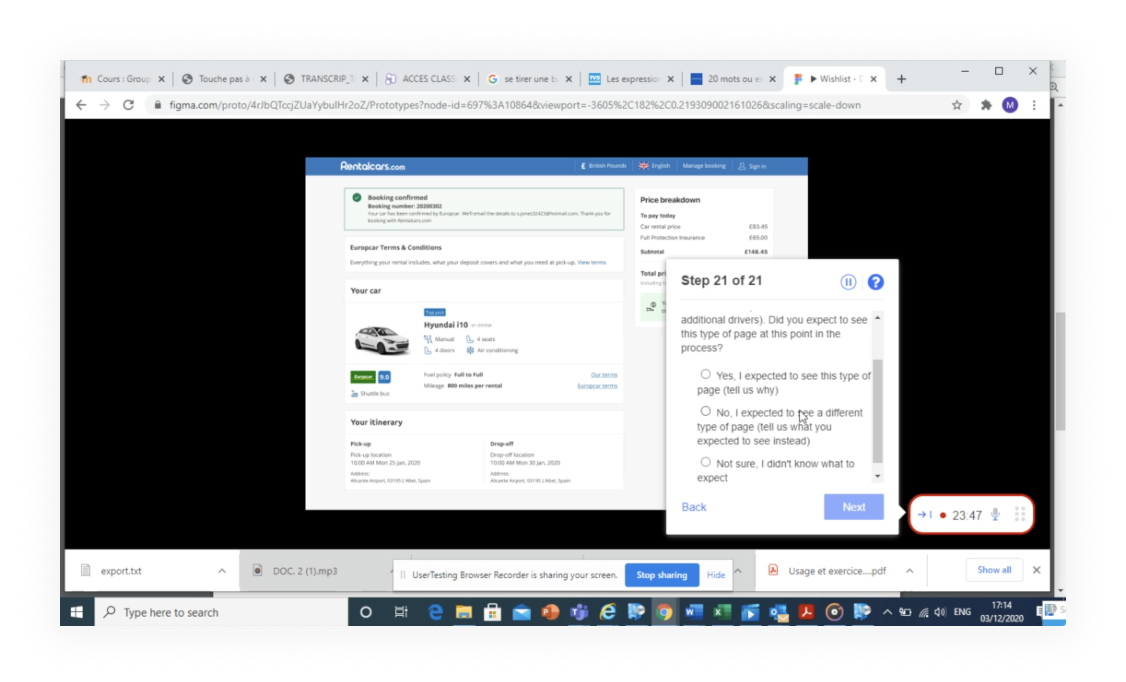The height and width of the screenshot is (682, 1126).
Task: Click the microphone icon in recorder widget
Action: pyautogui.click(x=995, y=515)
